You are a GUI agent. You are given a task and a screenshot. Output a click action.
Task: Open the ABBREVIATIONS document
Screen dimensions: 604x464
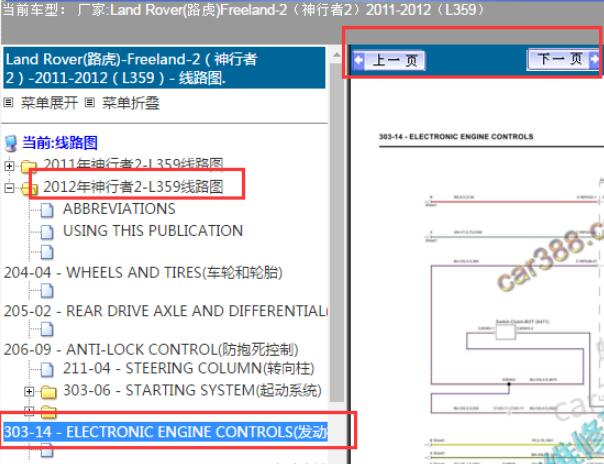119,209
